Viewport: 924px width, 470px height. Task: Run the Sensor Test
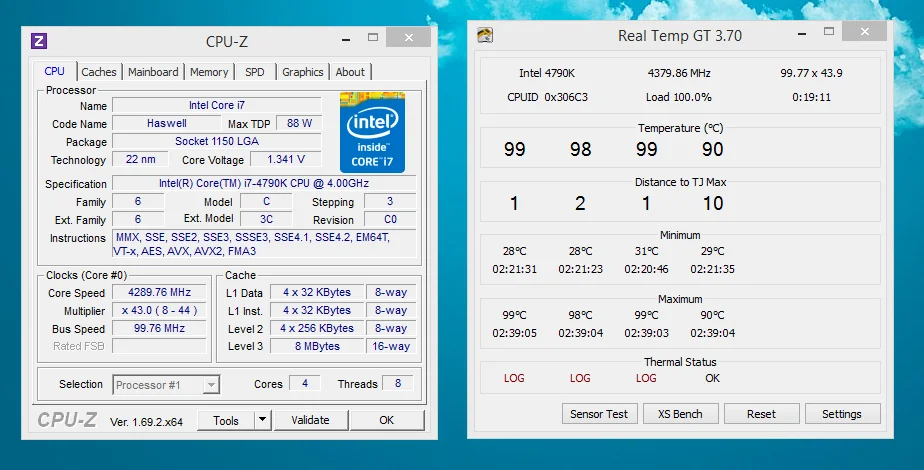599,414
